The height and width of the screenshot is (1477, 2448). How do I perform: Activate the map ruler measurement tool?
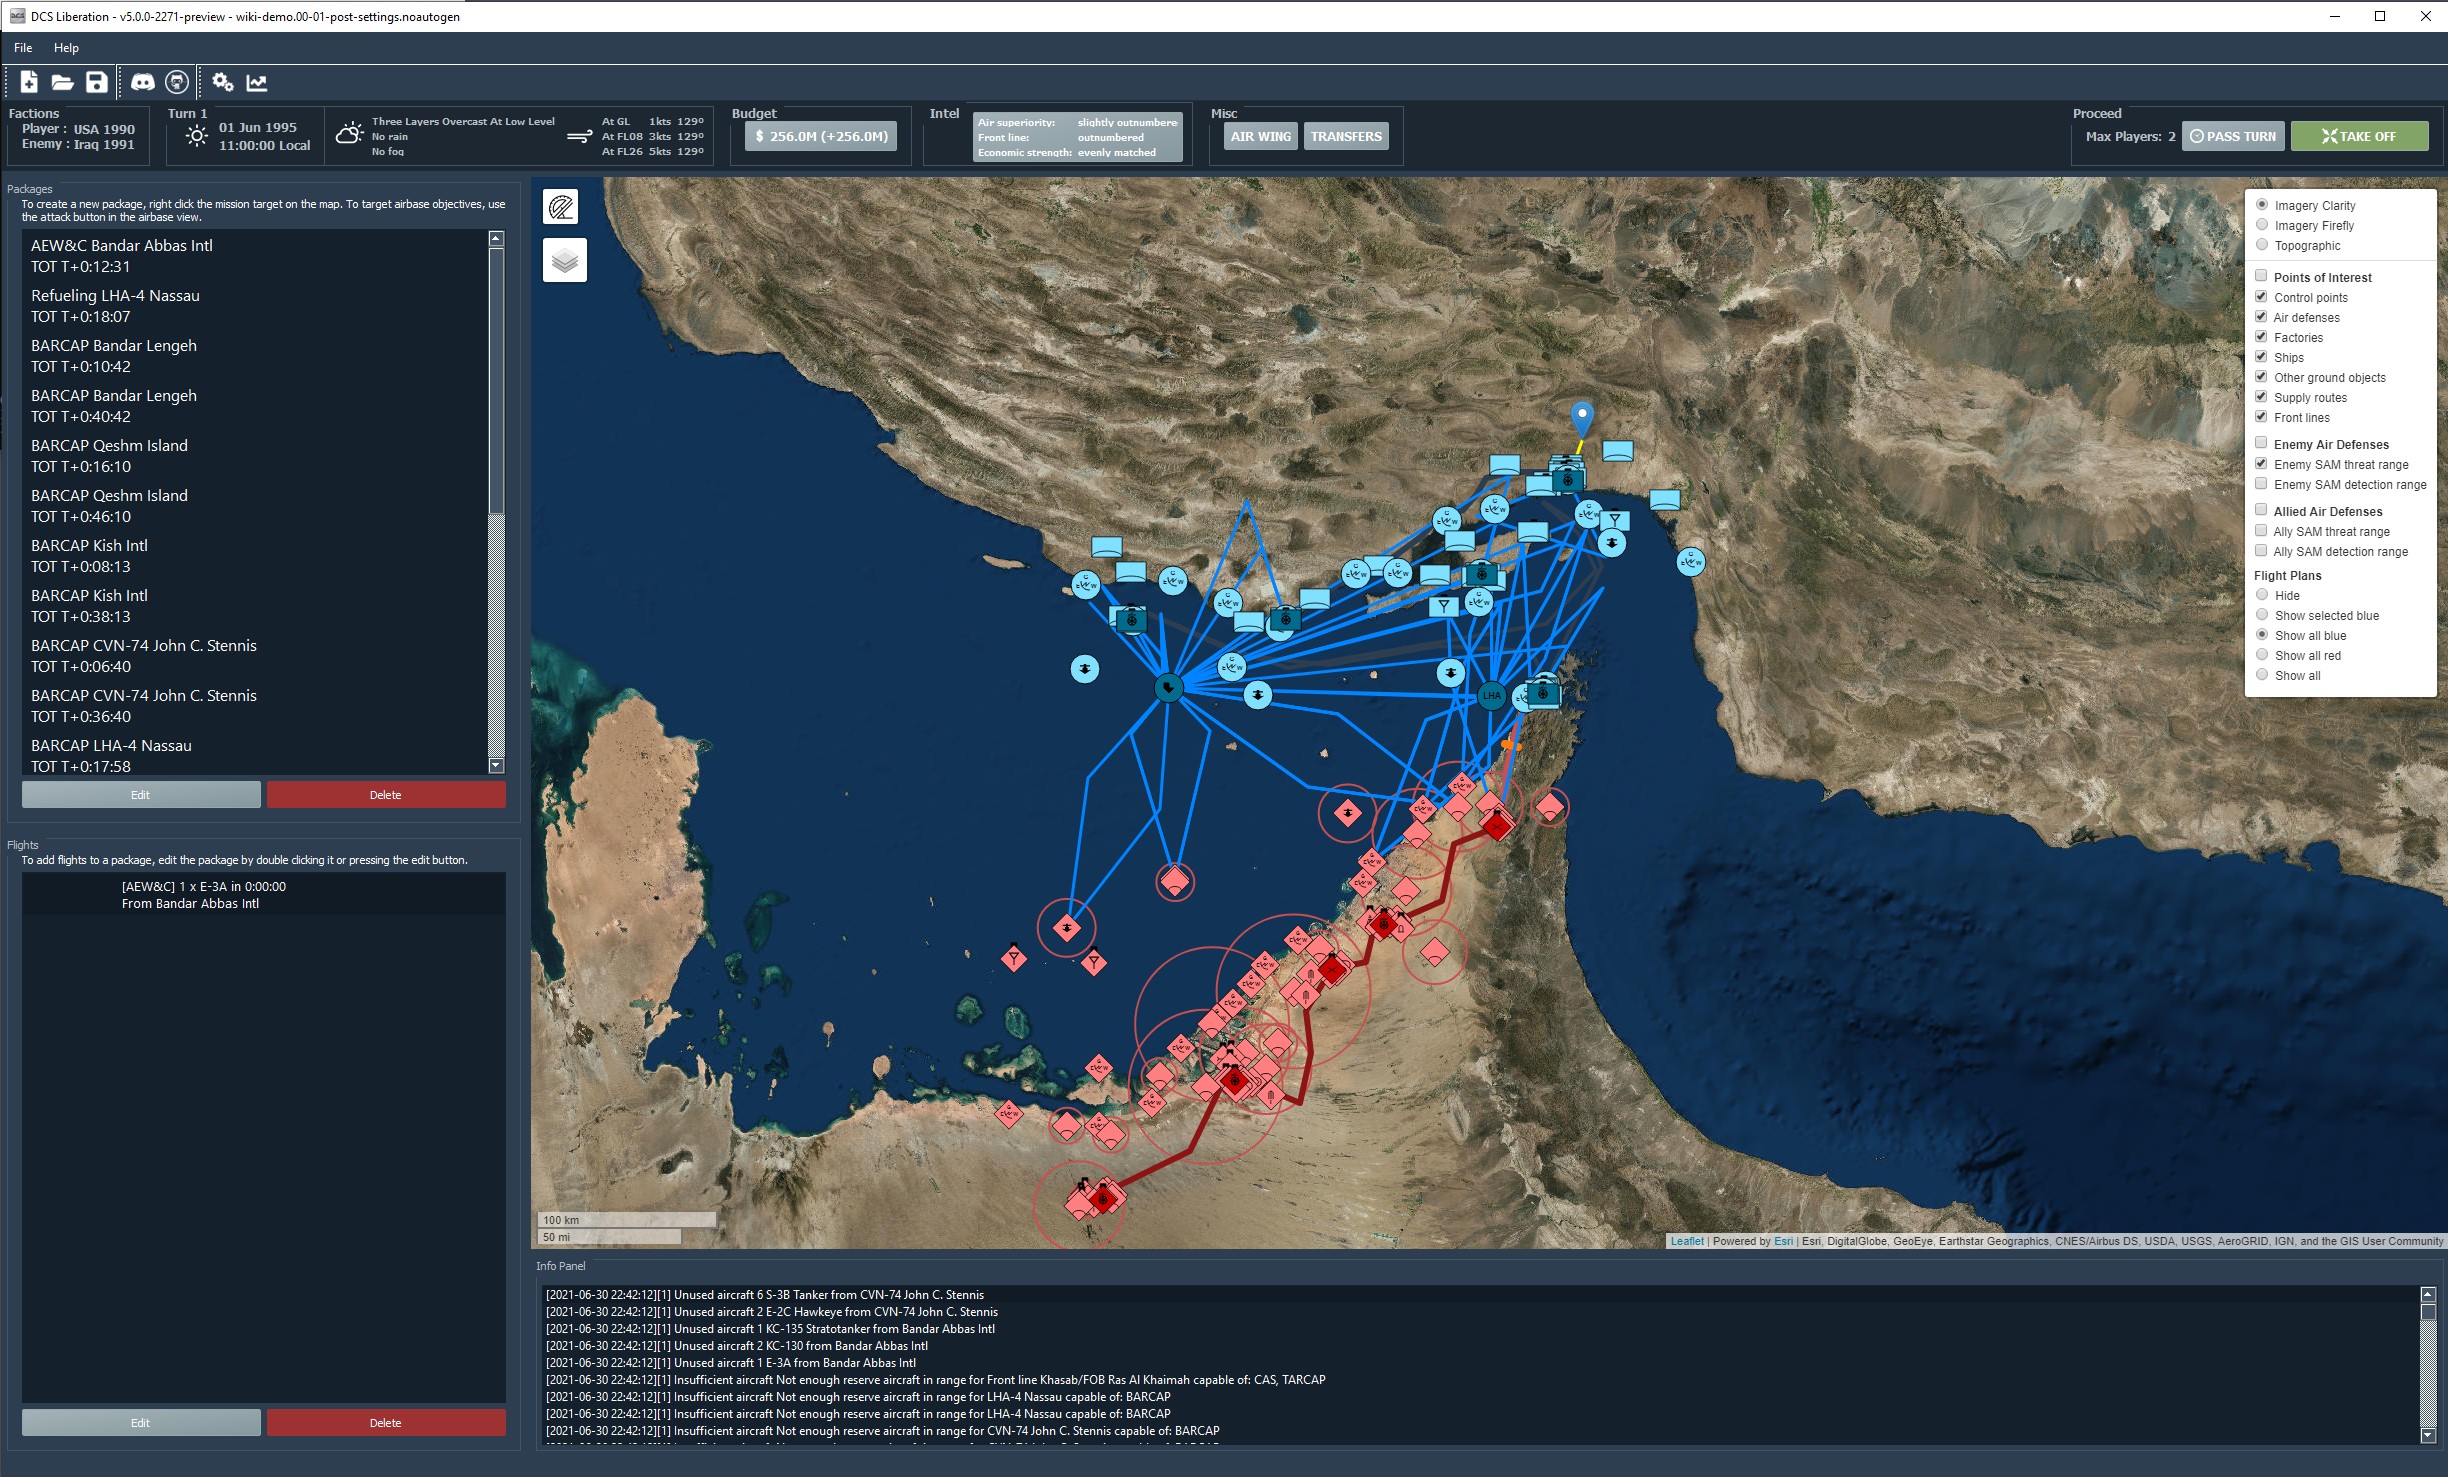pyautogui.click(x=562, y=207)
